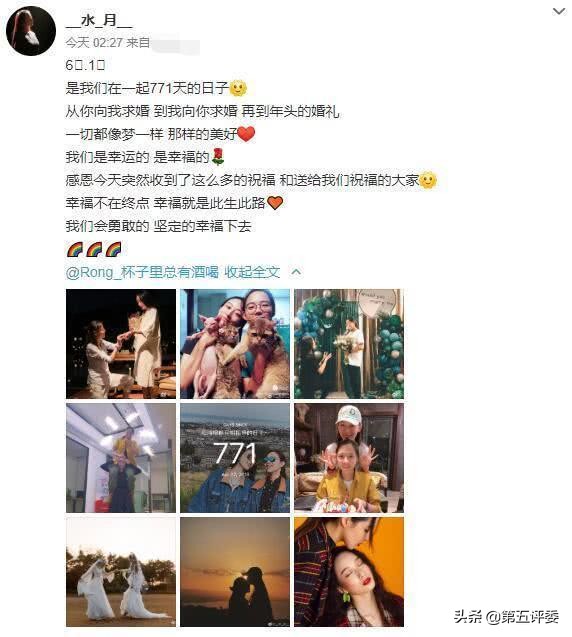Click the poster's round avatar picture
The height and width of the screenshot is (637, 572).
click(x=31, y=31)
